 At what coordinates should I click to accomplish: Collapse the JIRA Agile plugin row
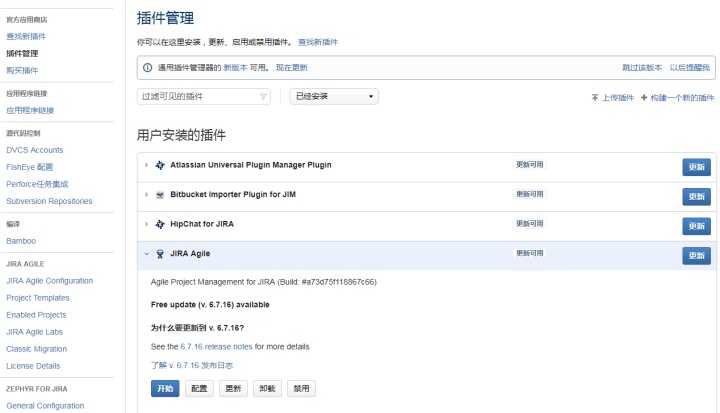coord(146,254)
